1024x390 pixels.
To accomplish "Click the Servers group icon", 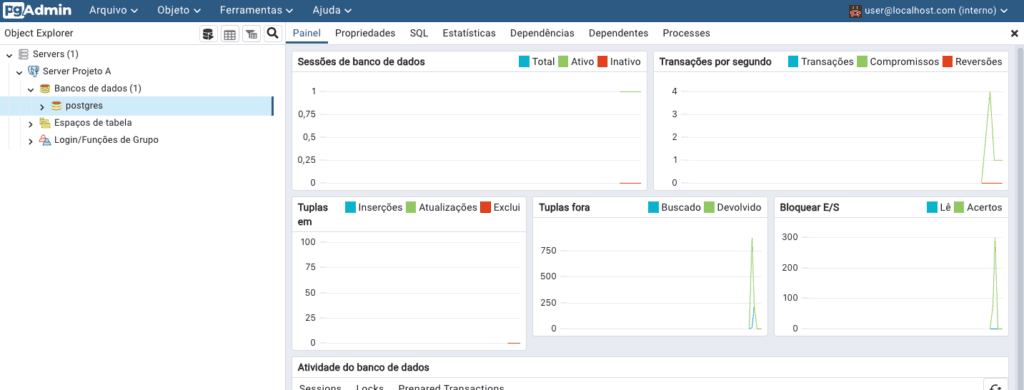I will pyautogui.click(x=24, y=54).
